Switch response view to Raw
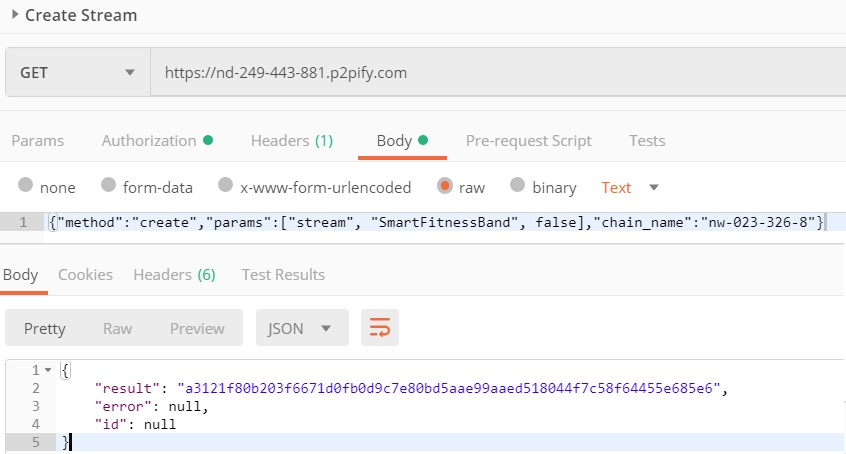The height and width of the screenshot is (454, 846). tap(118, 328)
